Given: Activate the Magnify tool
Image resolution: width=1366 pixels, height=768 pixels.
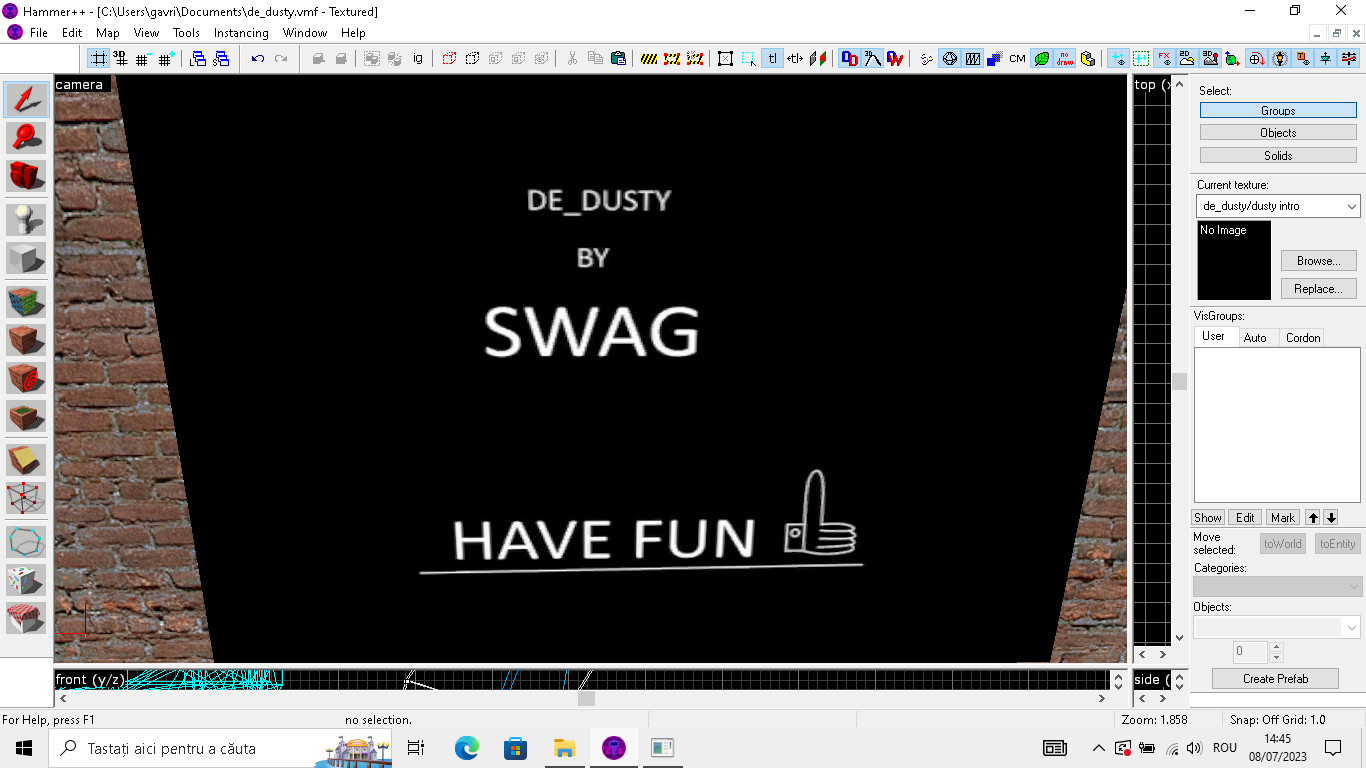Looking at the screenshot, I should pyautogui.click(x=27, y=137).
